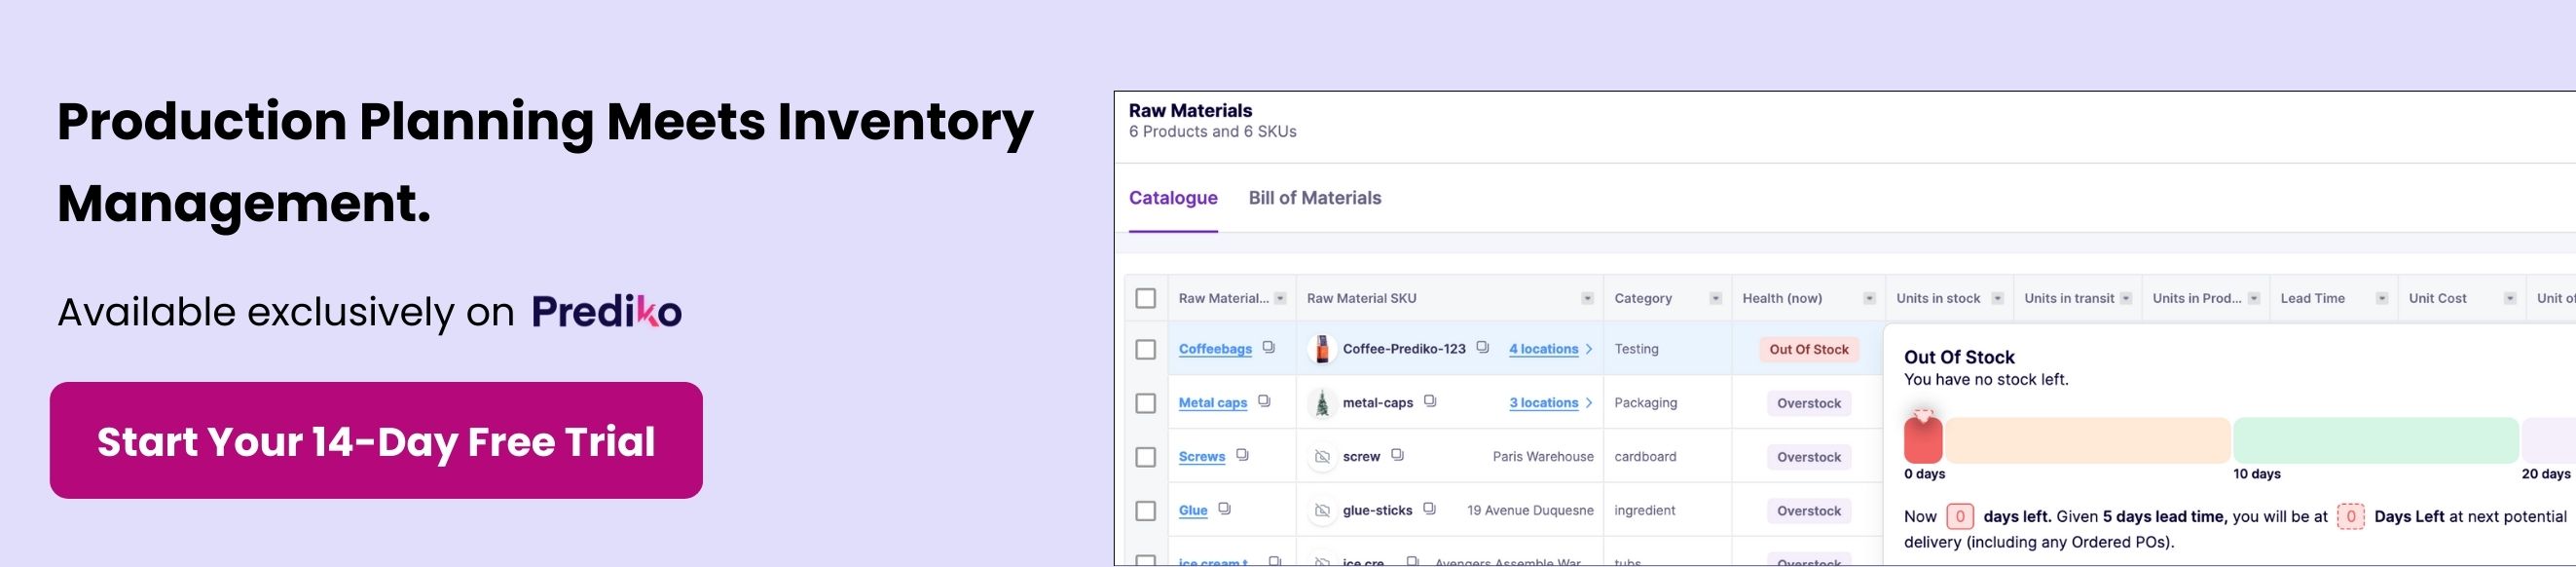2576x567 pixels.
Task: Open the Units in Prod... column dropdown
Action: (x=2253, y=298)
